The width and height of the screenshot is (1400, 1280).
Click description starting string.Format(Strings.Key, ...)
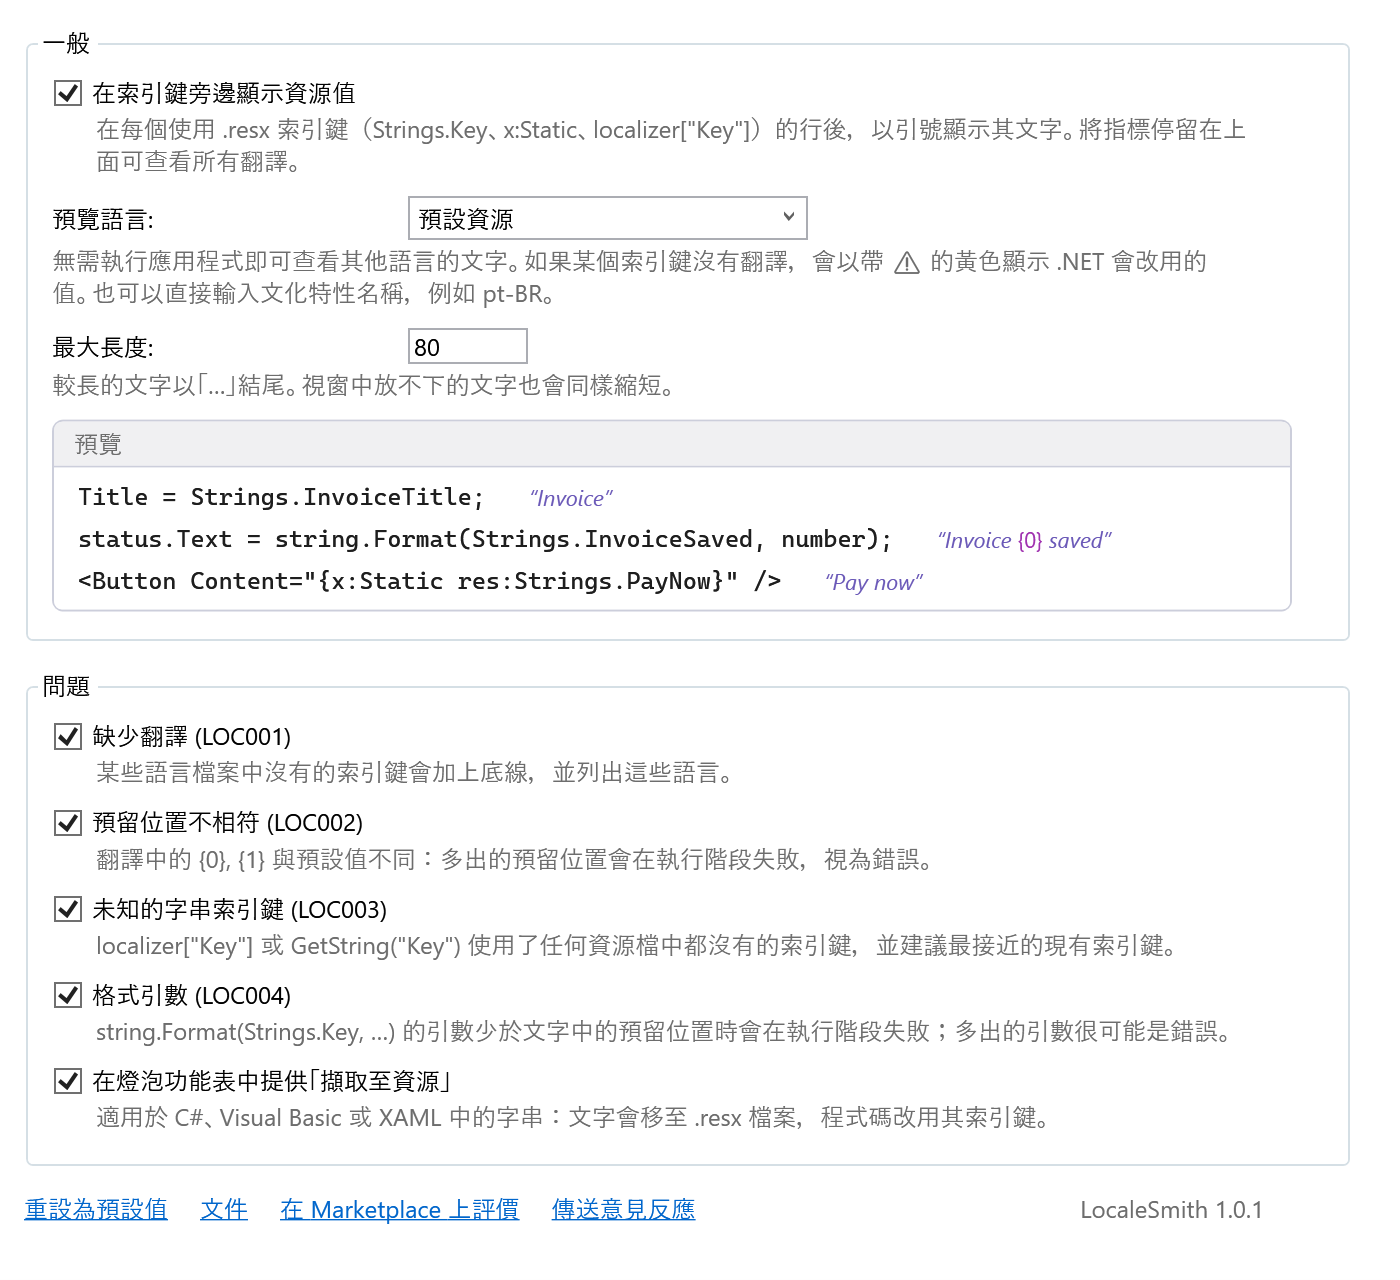[663, 1031]
